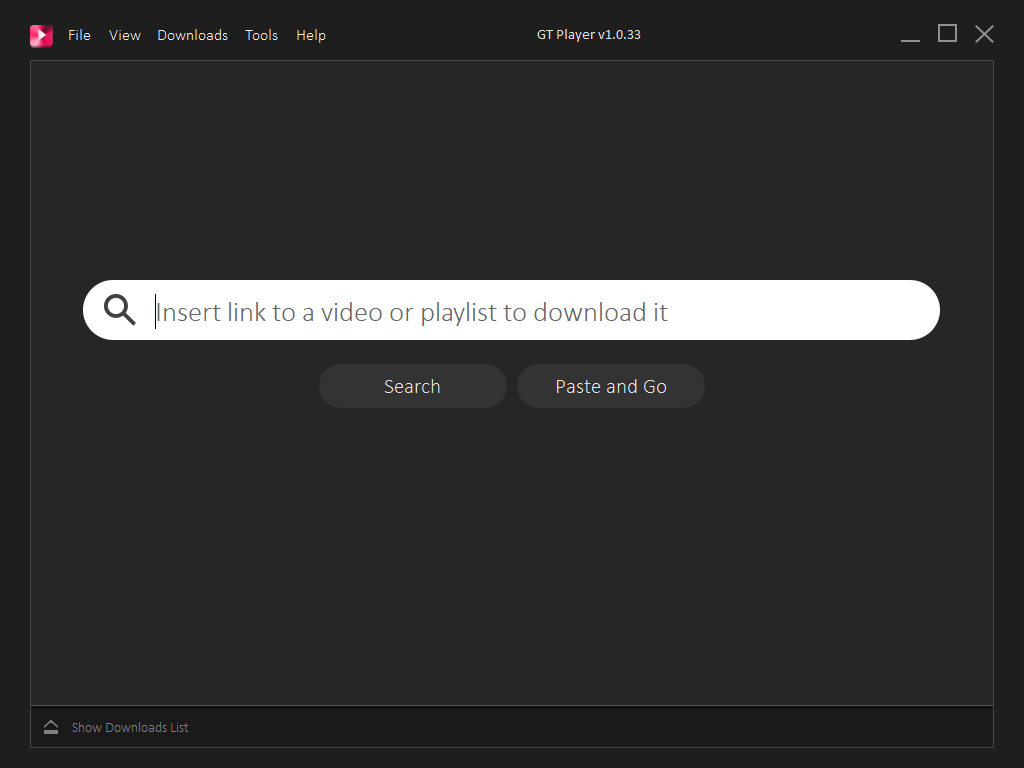Click the Show Downloads List label
The width and height of the screenshot is (1024, 768).
point(130,728)
